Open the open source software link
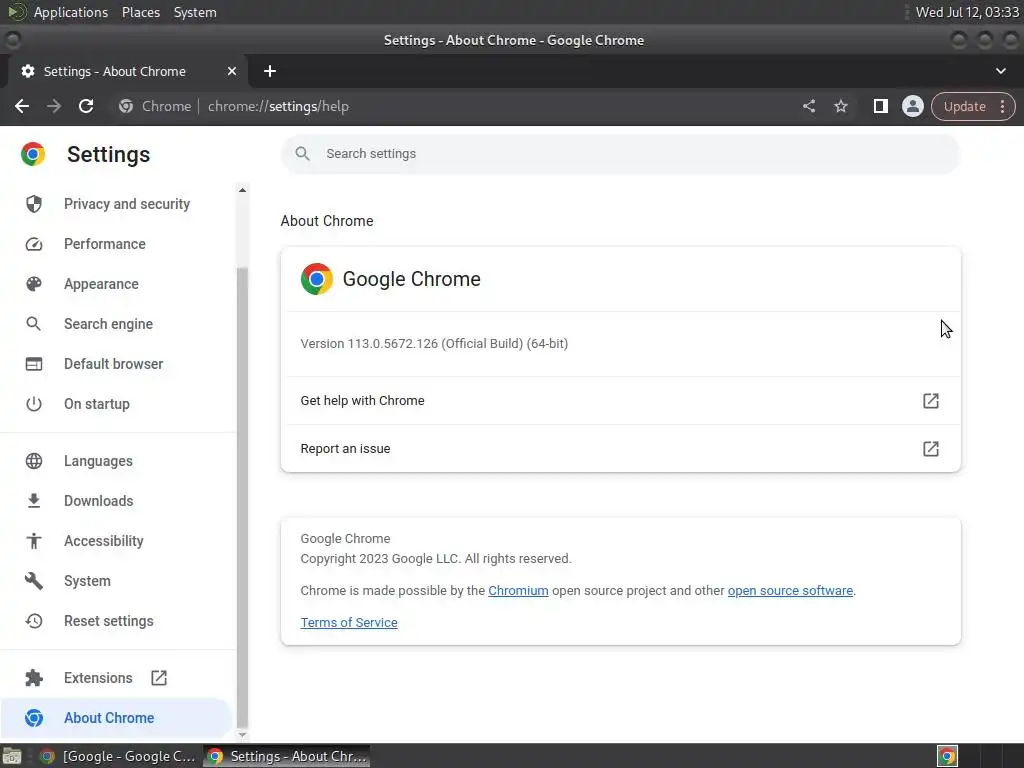The image size is (1024, 768). 790,590
